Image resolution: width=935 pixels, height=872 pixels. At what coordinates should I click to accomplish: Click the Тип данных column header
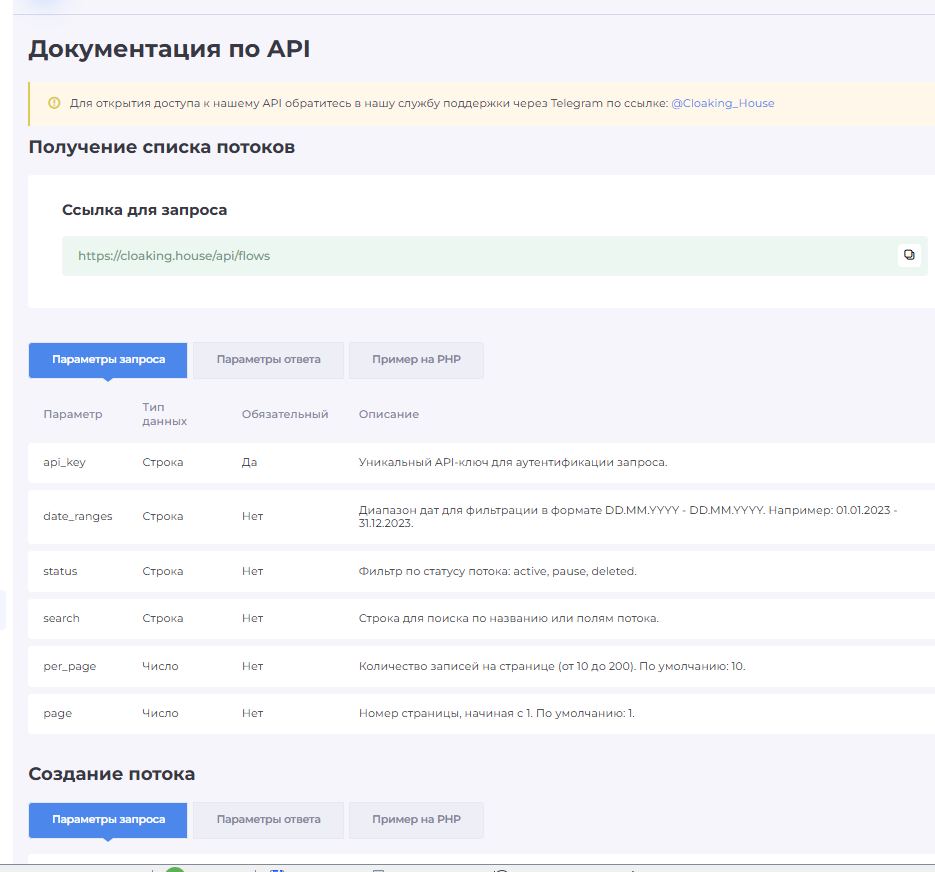click(x=164, y=414)
